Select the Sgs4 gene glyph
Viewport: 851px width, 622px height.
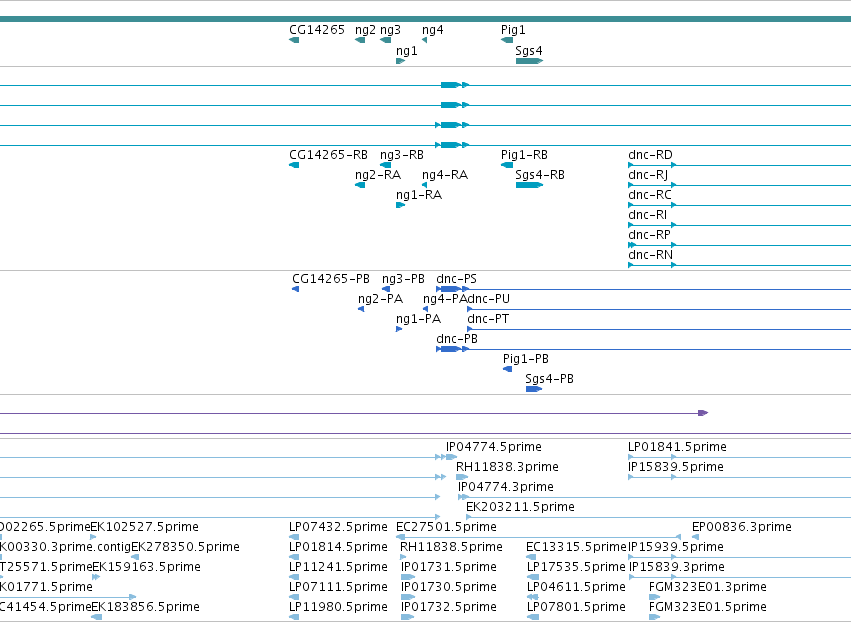pyautogui.click(x=529, y=61)
